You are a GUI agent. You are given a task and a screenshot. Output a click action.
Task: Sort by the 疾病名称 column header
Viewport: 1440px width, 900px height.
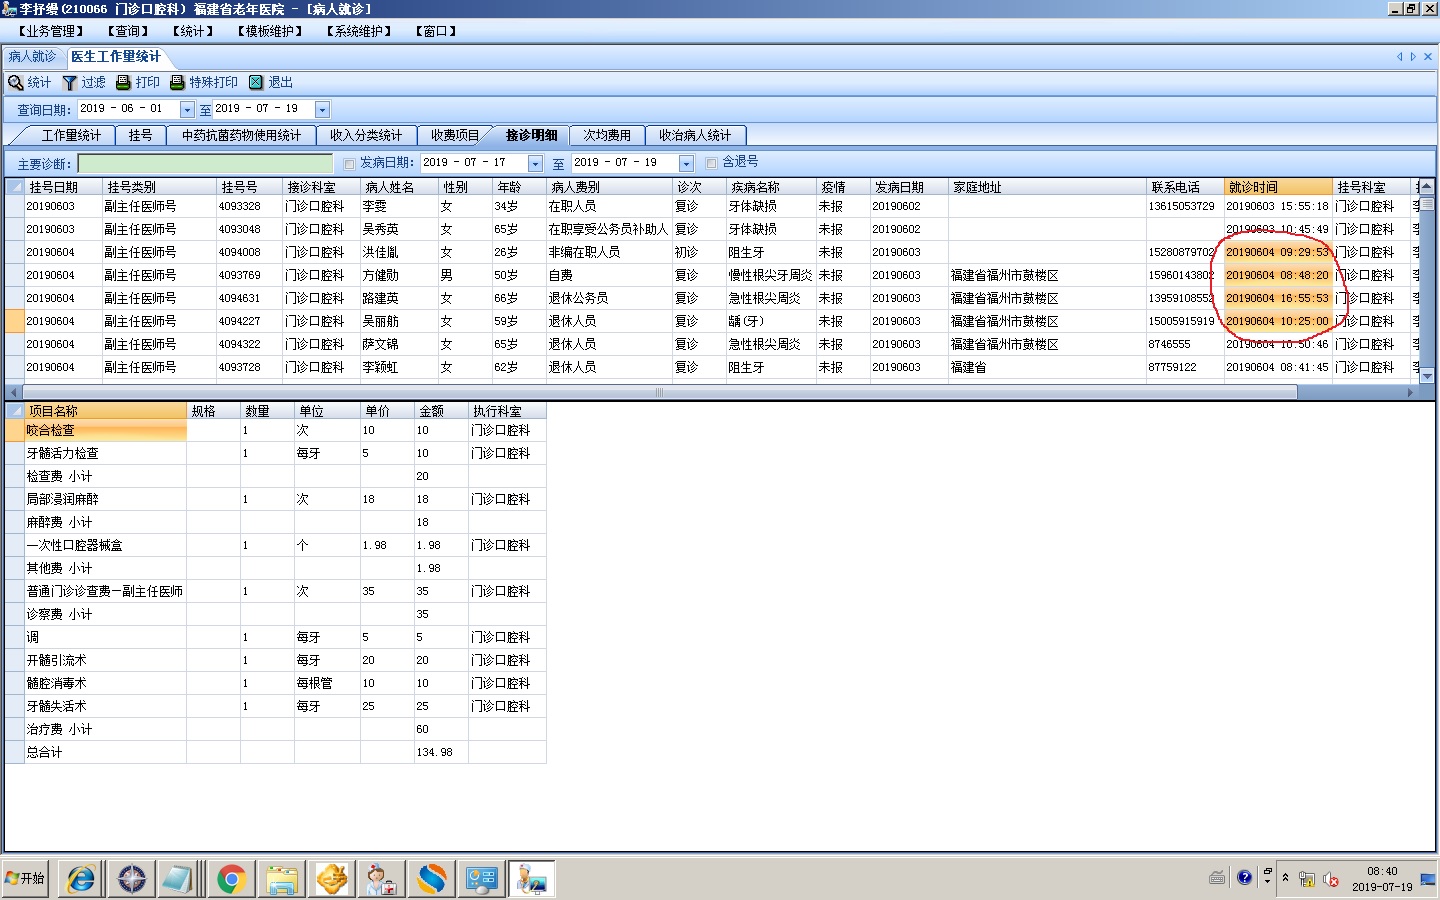click(771, 187)
